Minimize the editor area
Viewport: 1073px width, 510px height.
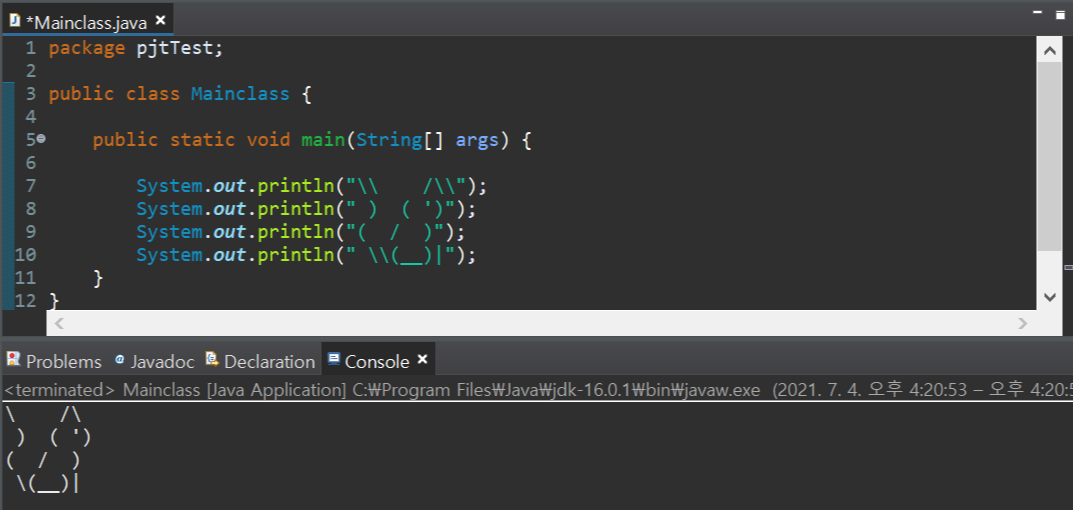point(1038,13)
